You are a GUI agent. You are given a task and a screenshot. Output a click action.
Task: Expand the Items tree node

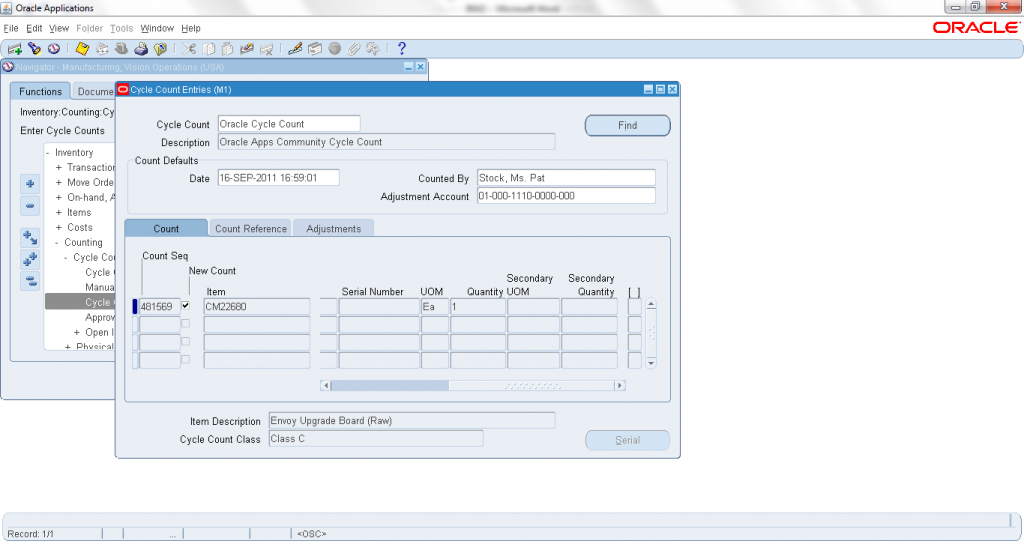click(59, 213)
